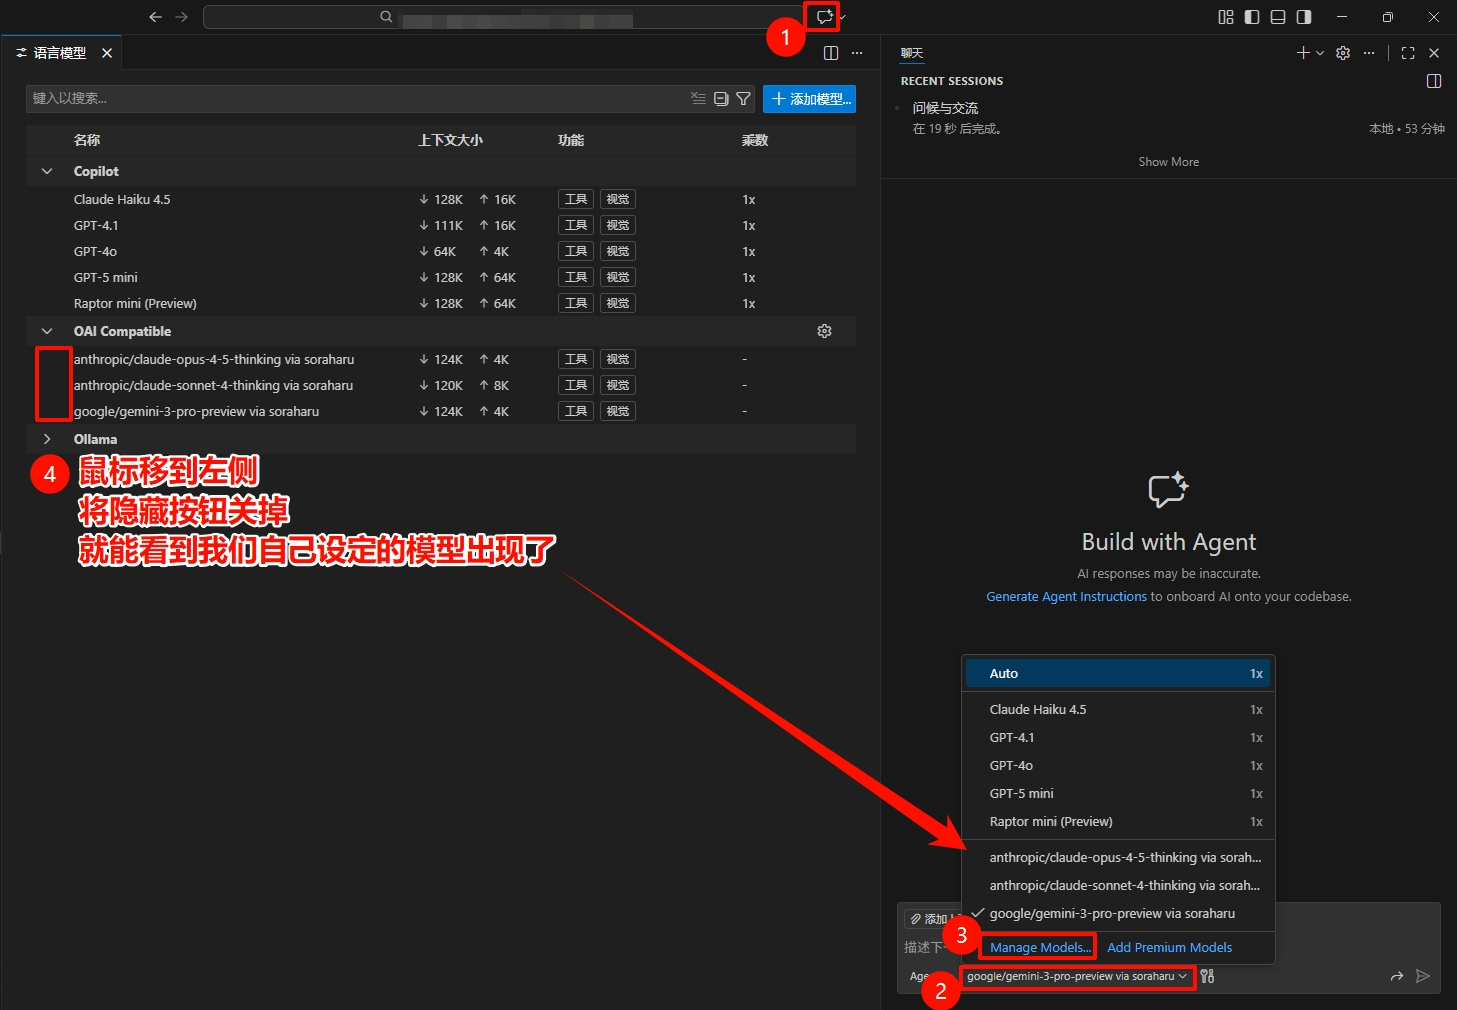
Task: Choose claude-opus-4-5-thinking in model picker list
Action: [x=1118, y=858]
